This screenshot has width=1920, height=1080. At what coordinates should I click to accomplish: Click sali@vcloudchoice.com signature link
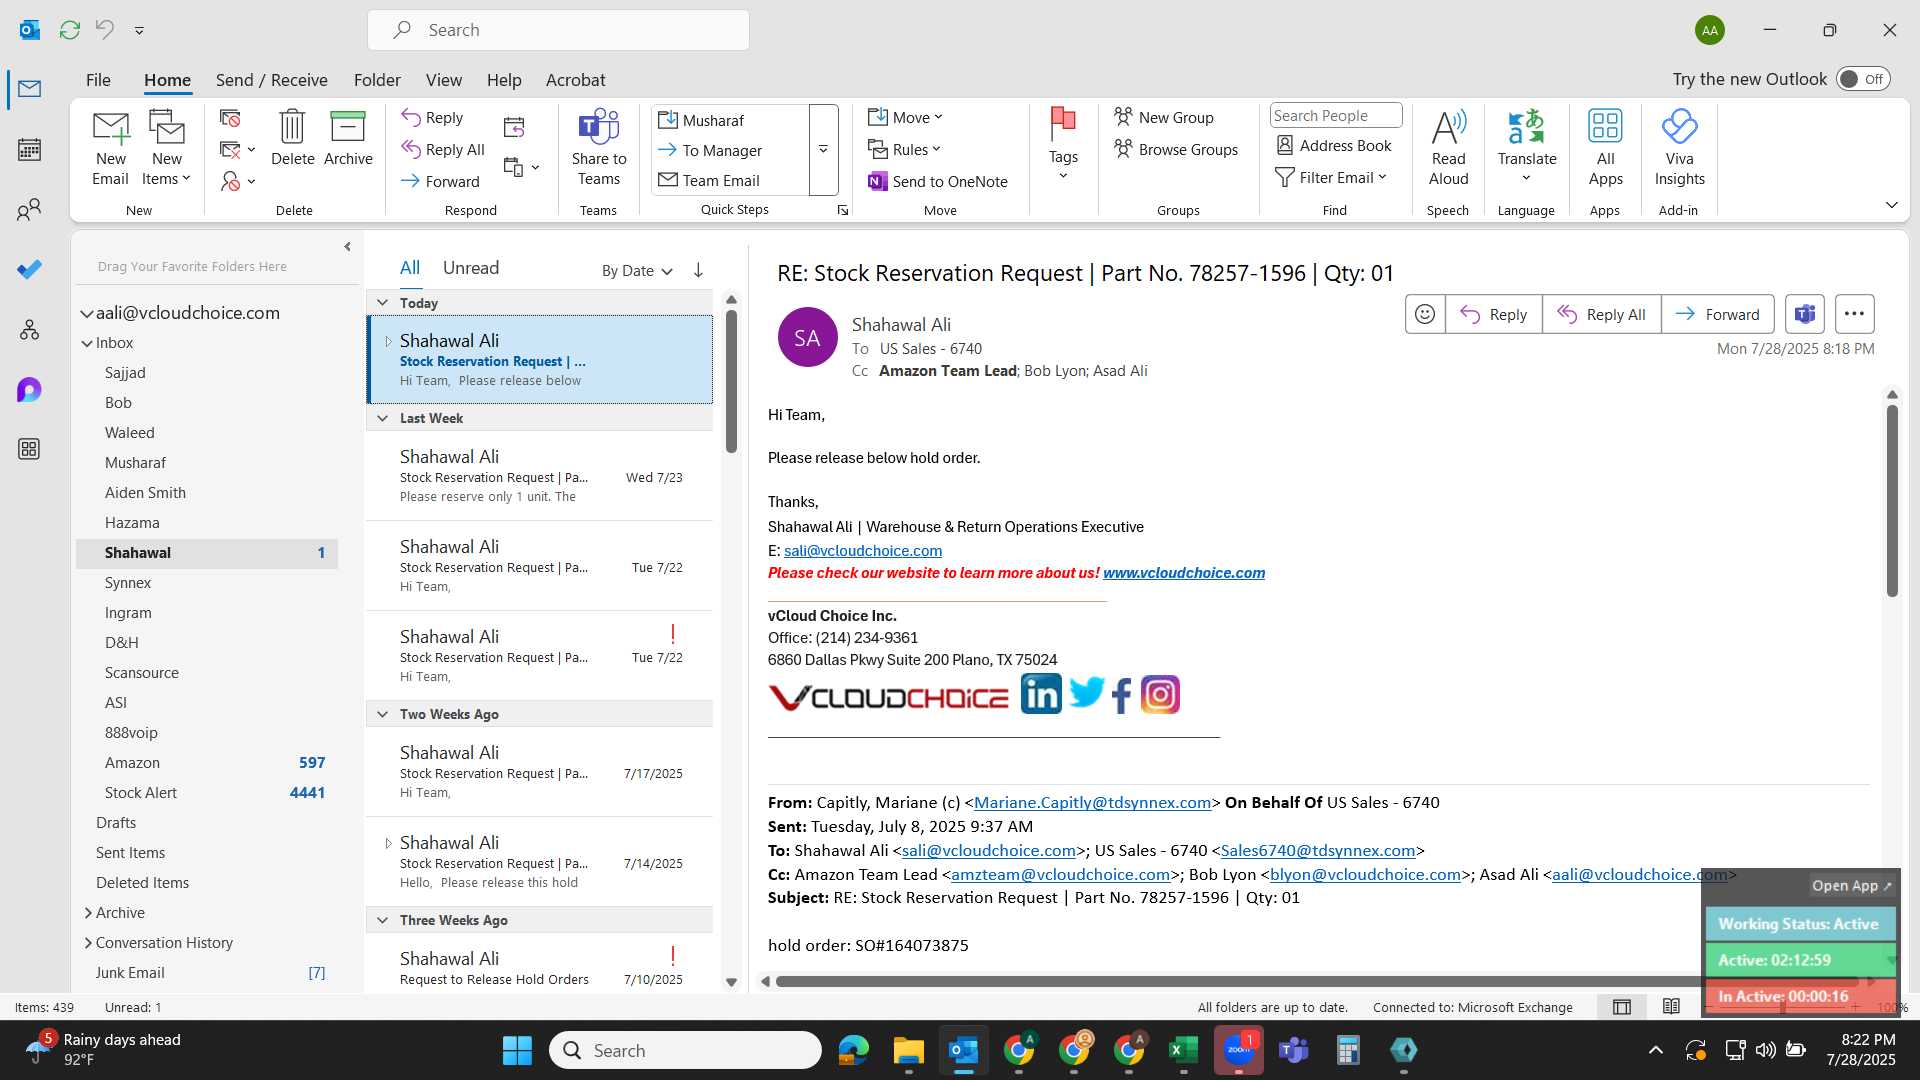click(x=862, y=550)
